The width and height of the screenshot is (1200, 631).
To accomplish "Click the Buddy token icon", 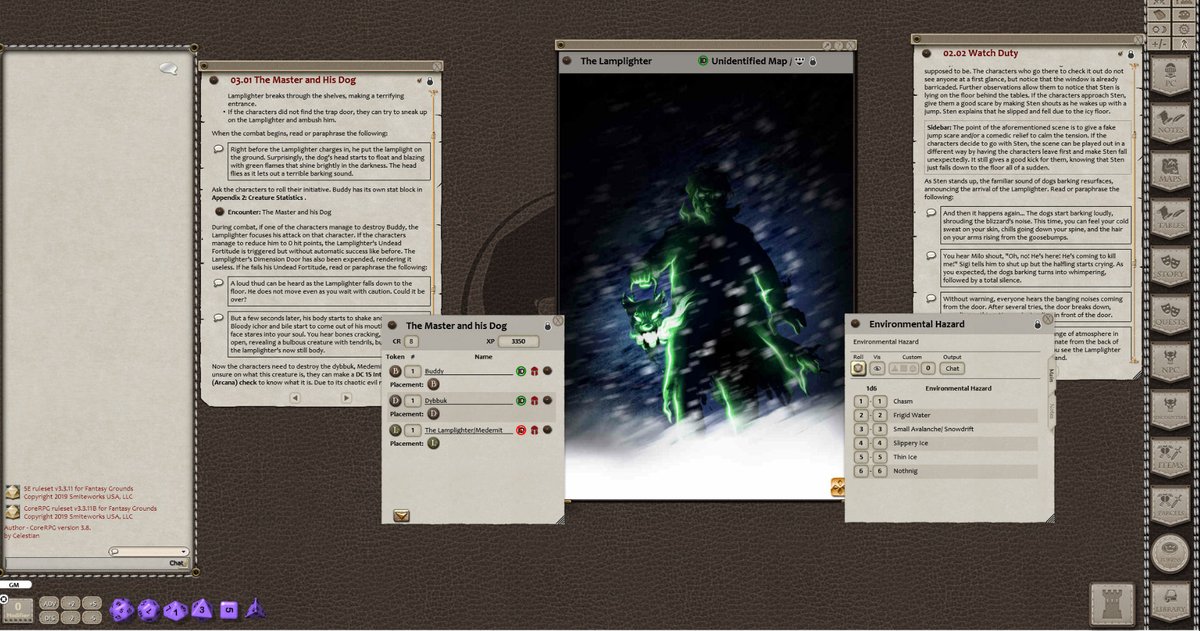I will [396, 371].
